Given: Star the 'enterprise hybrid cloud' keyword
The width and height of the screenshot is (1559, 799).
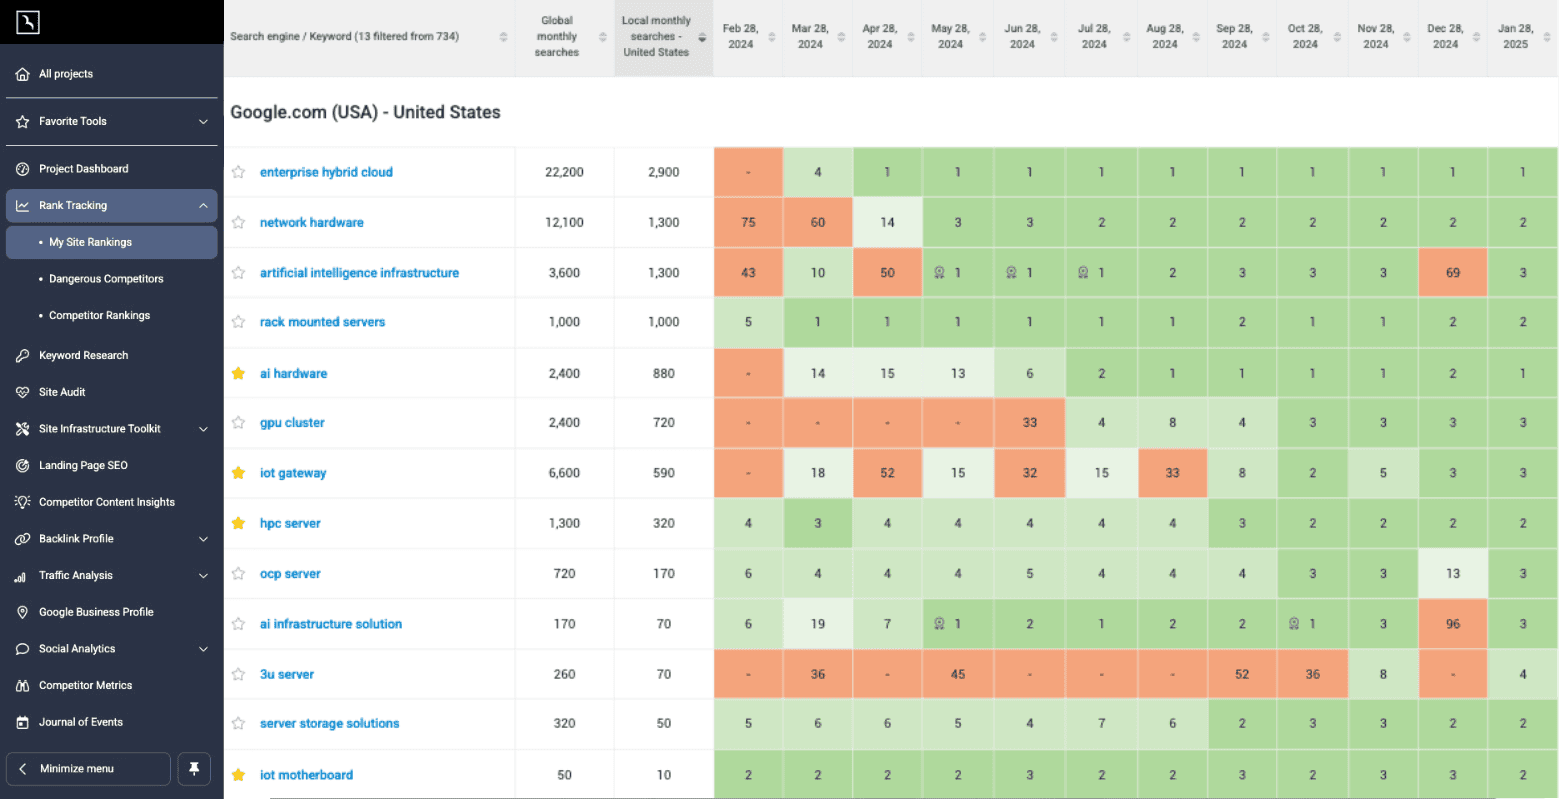Looking at the screenshot, I should [x=238, y=172].
